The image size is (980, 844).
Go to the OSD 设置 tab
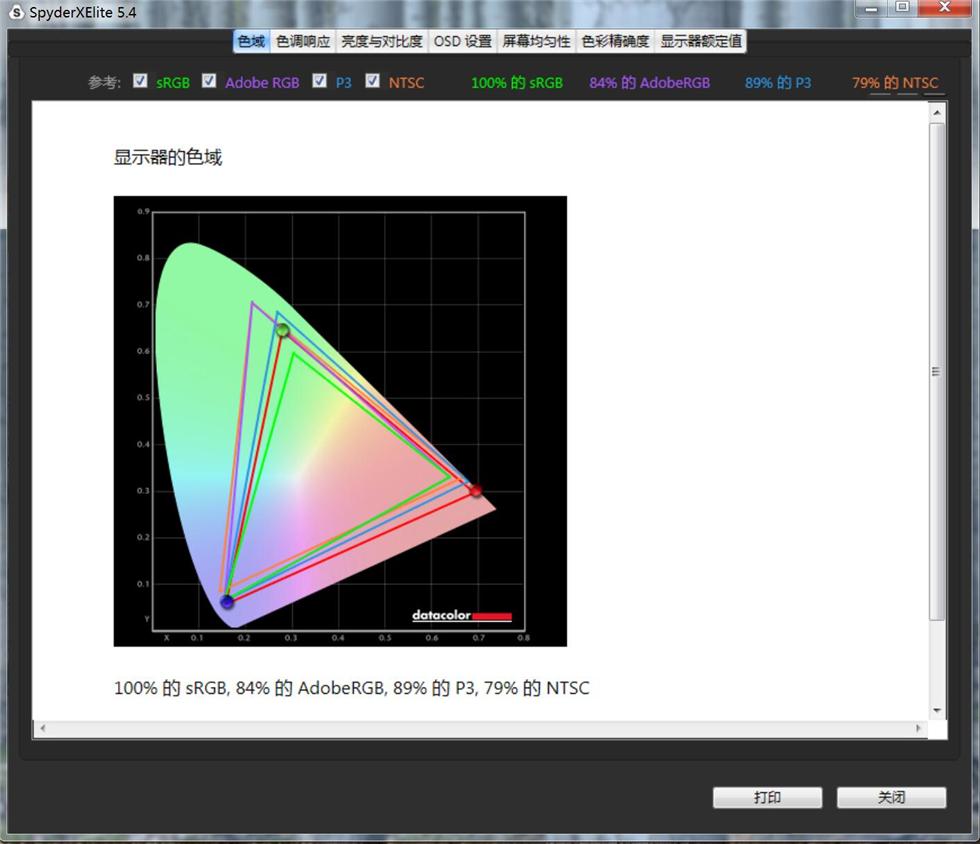pos(462,41)
